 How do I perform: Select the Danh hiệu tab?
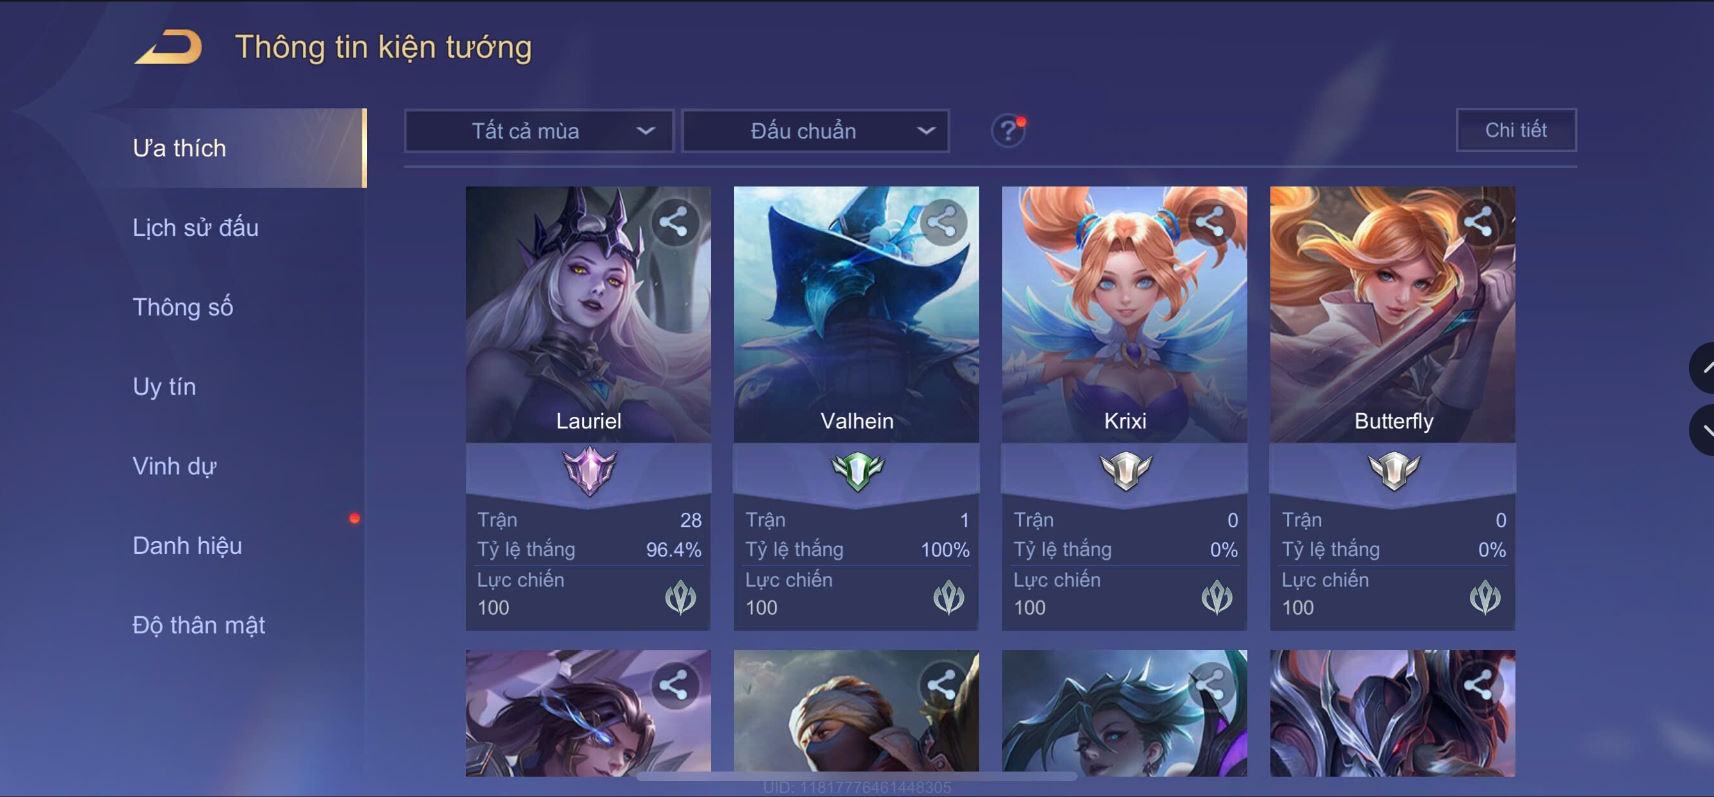[188, 546]
